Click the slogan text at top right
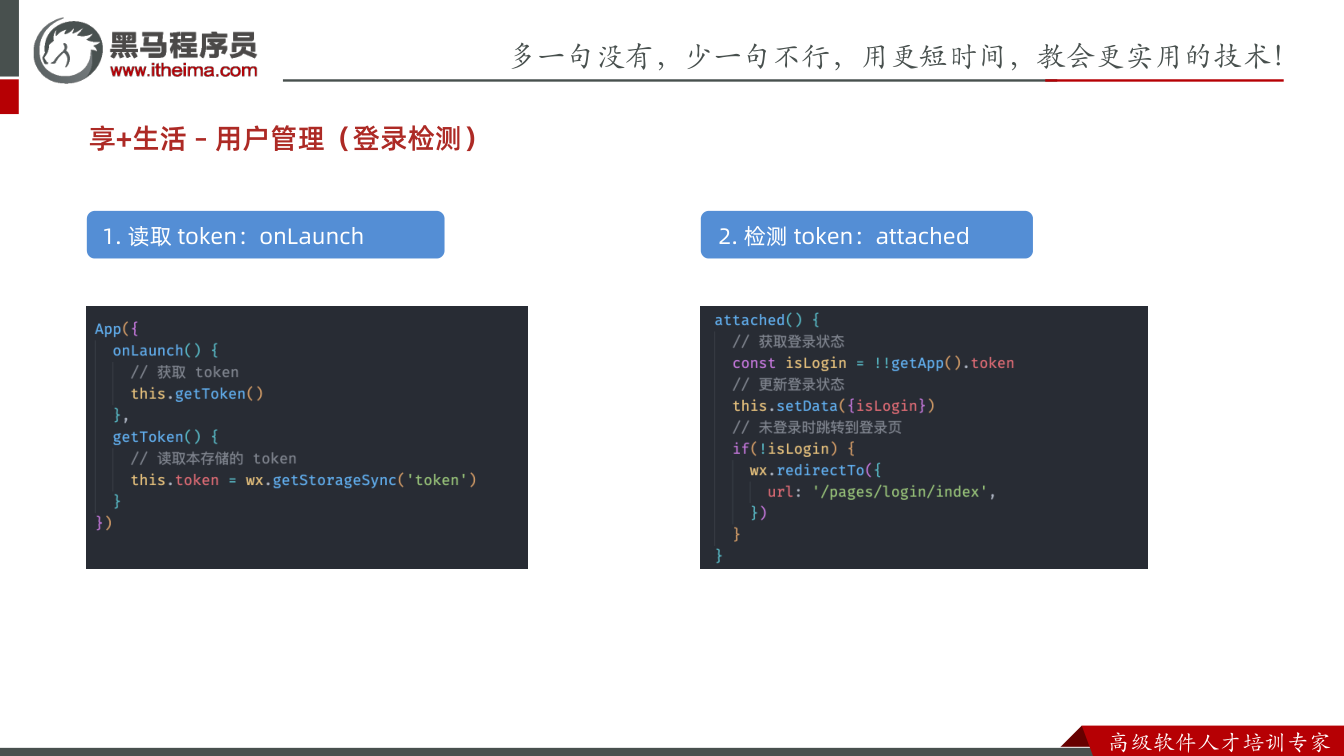 [897, 56]
